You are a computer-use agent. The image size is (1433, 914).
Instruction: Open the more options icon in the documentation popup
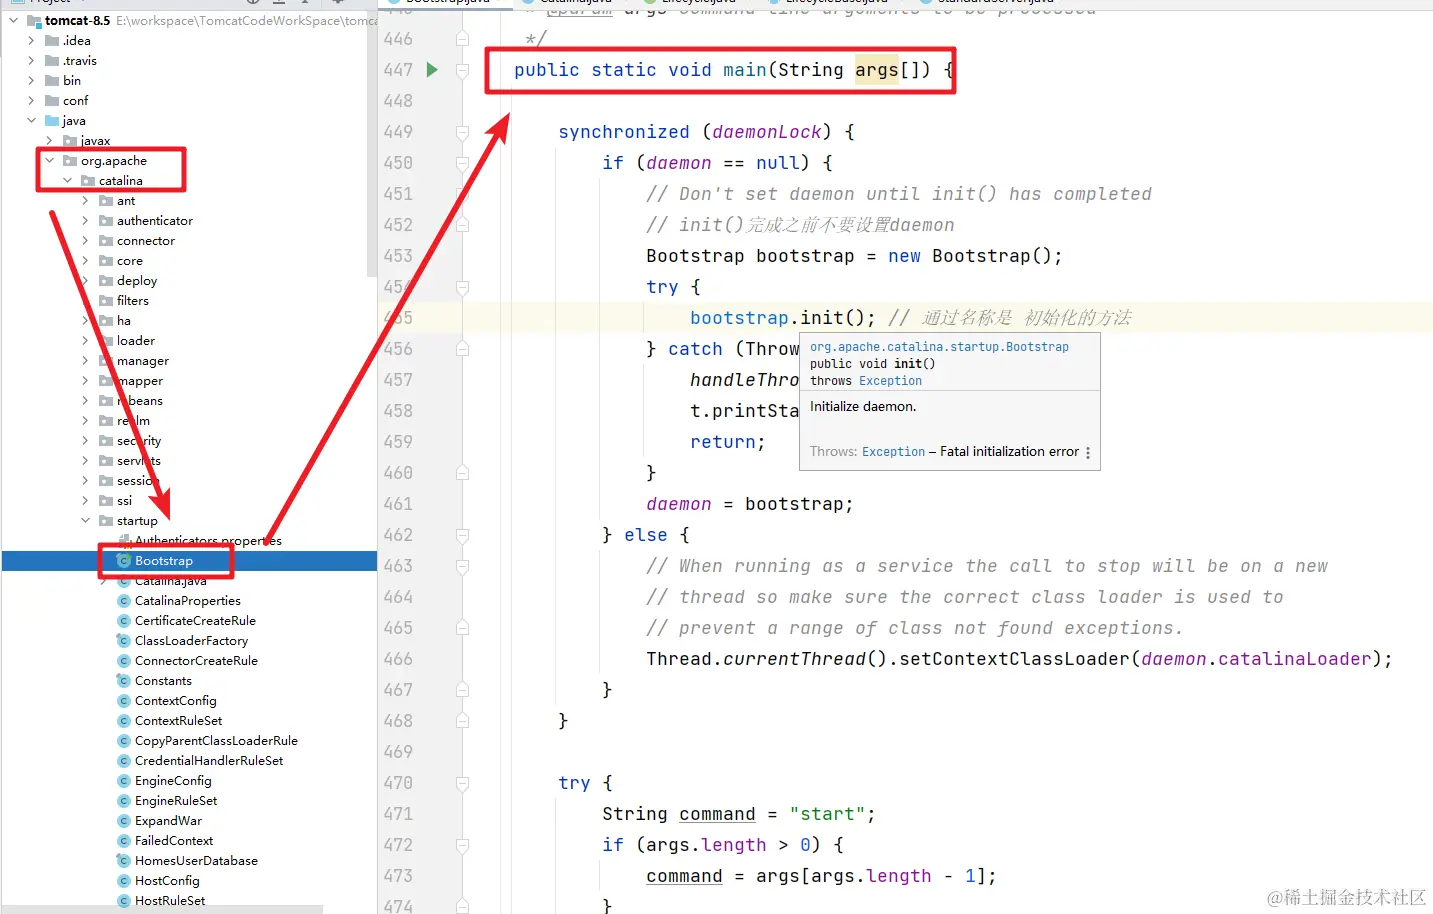pos(1088,452)
